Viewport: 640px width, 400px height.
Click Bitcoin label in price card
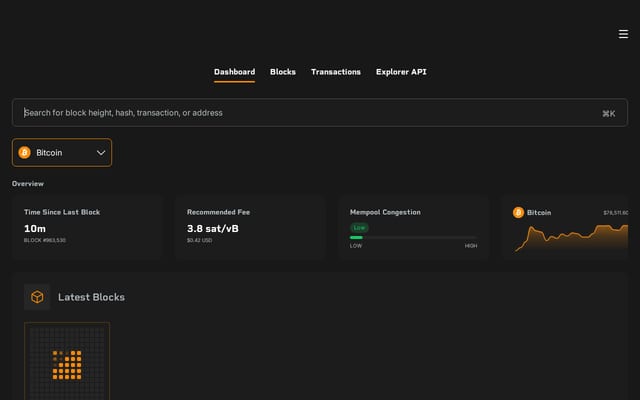click(539, 213)
